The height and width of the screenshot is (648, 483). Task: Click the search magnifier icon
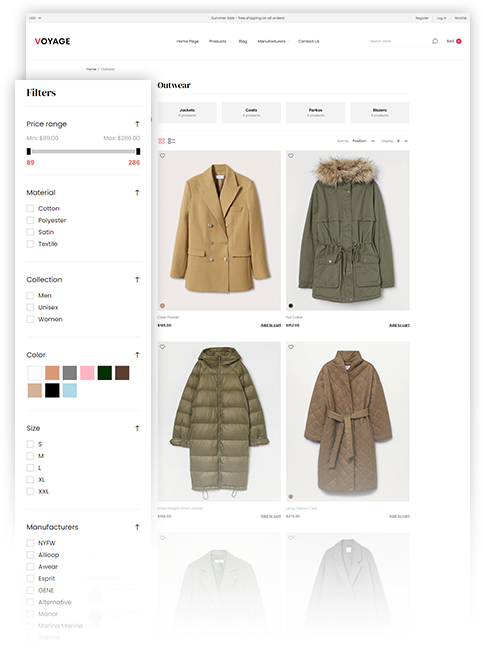435,41
